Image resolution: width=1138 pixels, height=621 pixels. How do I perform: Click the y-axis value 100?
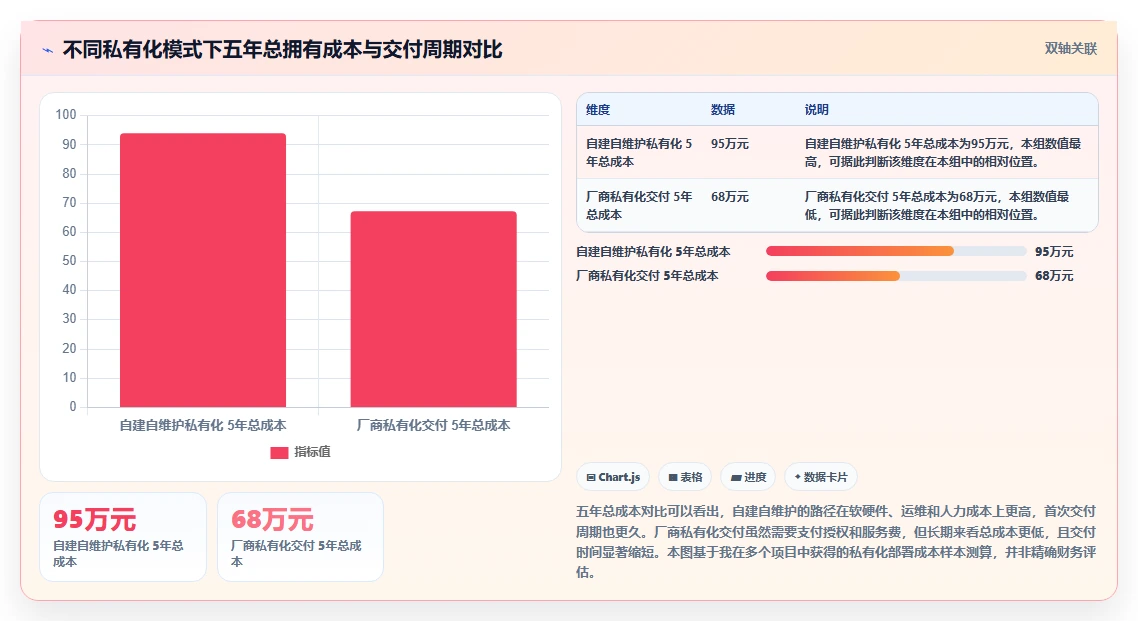(65, 115)
